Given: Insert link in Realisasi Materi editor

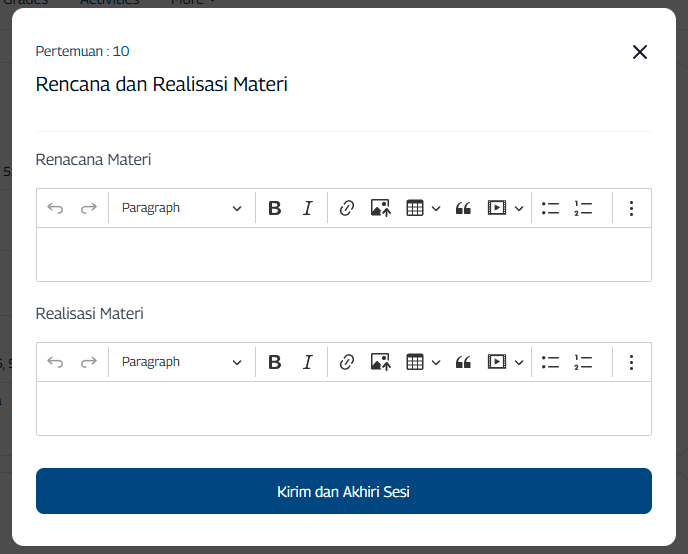Looking at the screenshot, I should [347, 362].
